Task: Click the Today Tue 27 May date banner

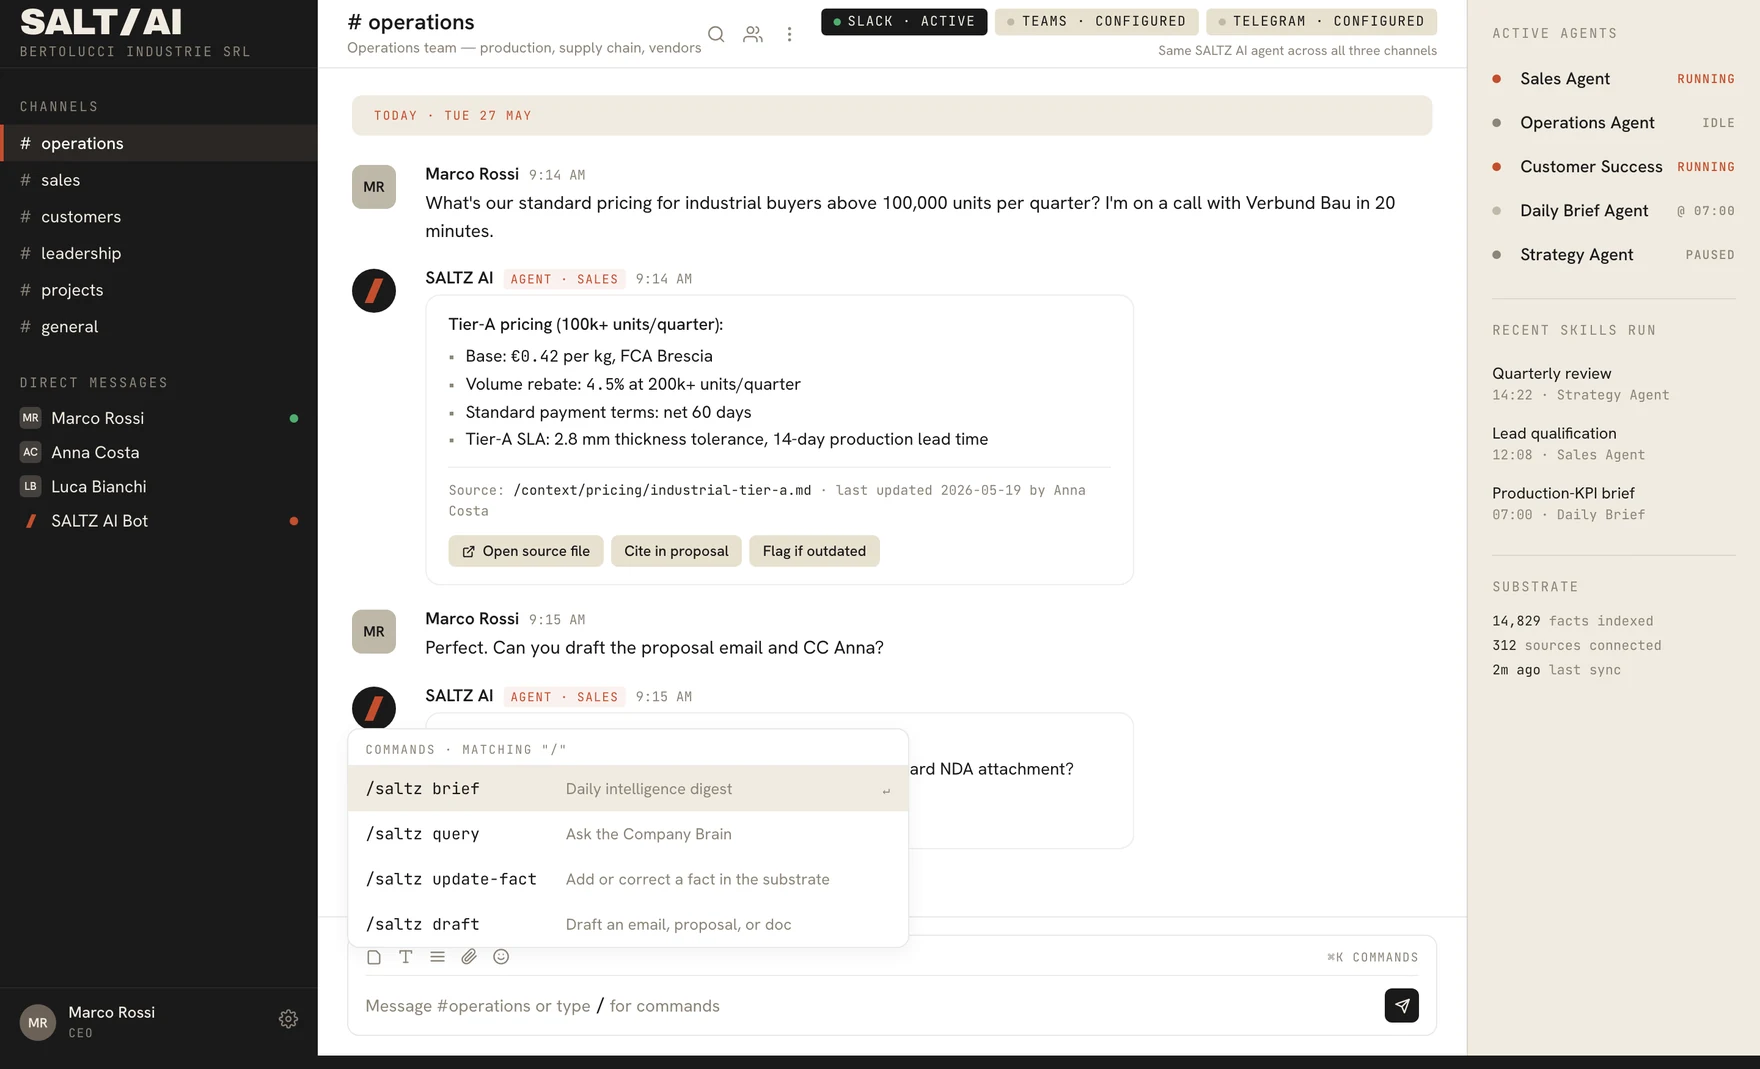Action: pos(892,115)
